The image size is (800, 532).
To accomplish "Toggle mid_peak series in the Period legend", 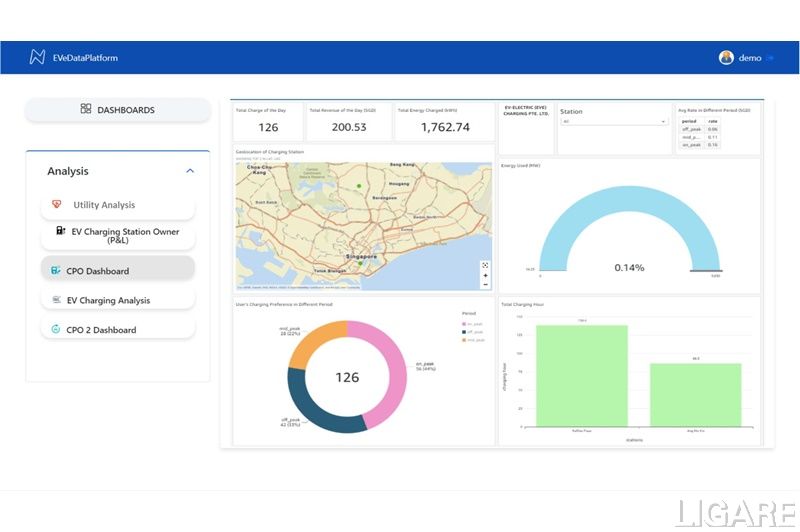I will click(x=470, y=340).
